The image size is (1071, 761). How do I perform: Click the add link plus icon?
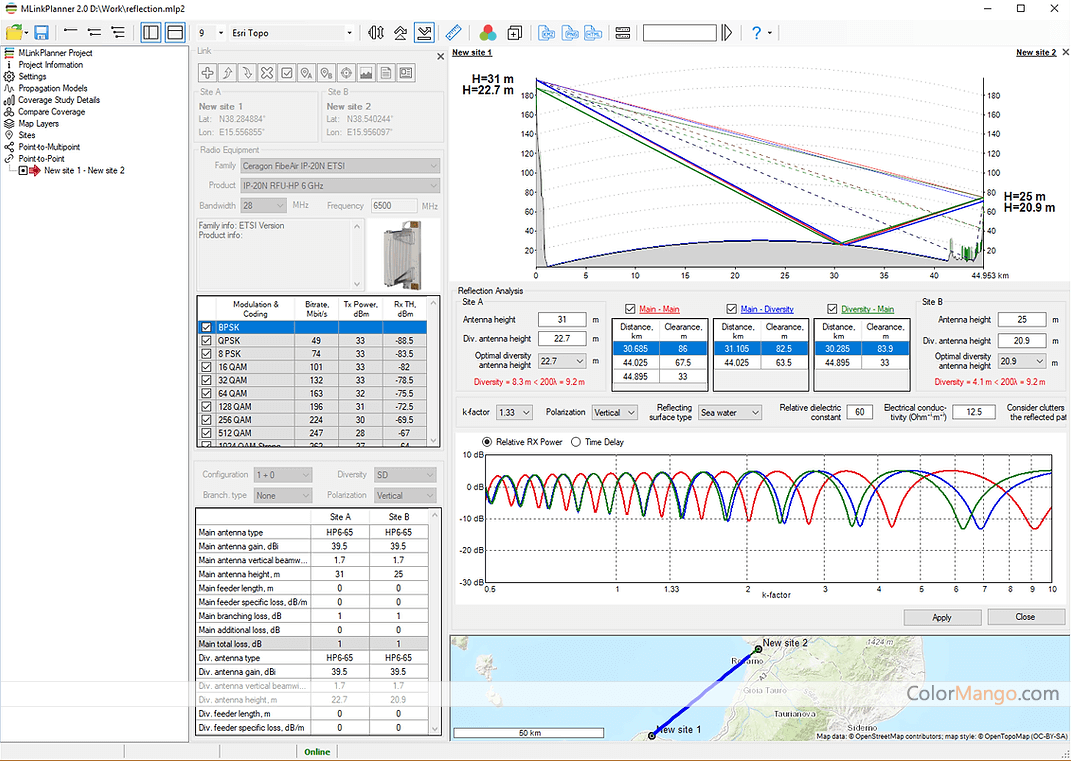207,72
